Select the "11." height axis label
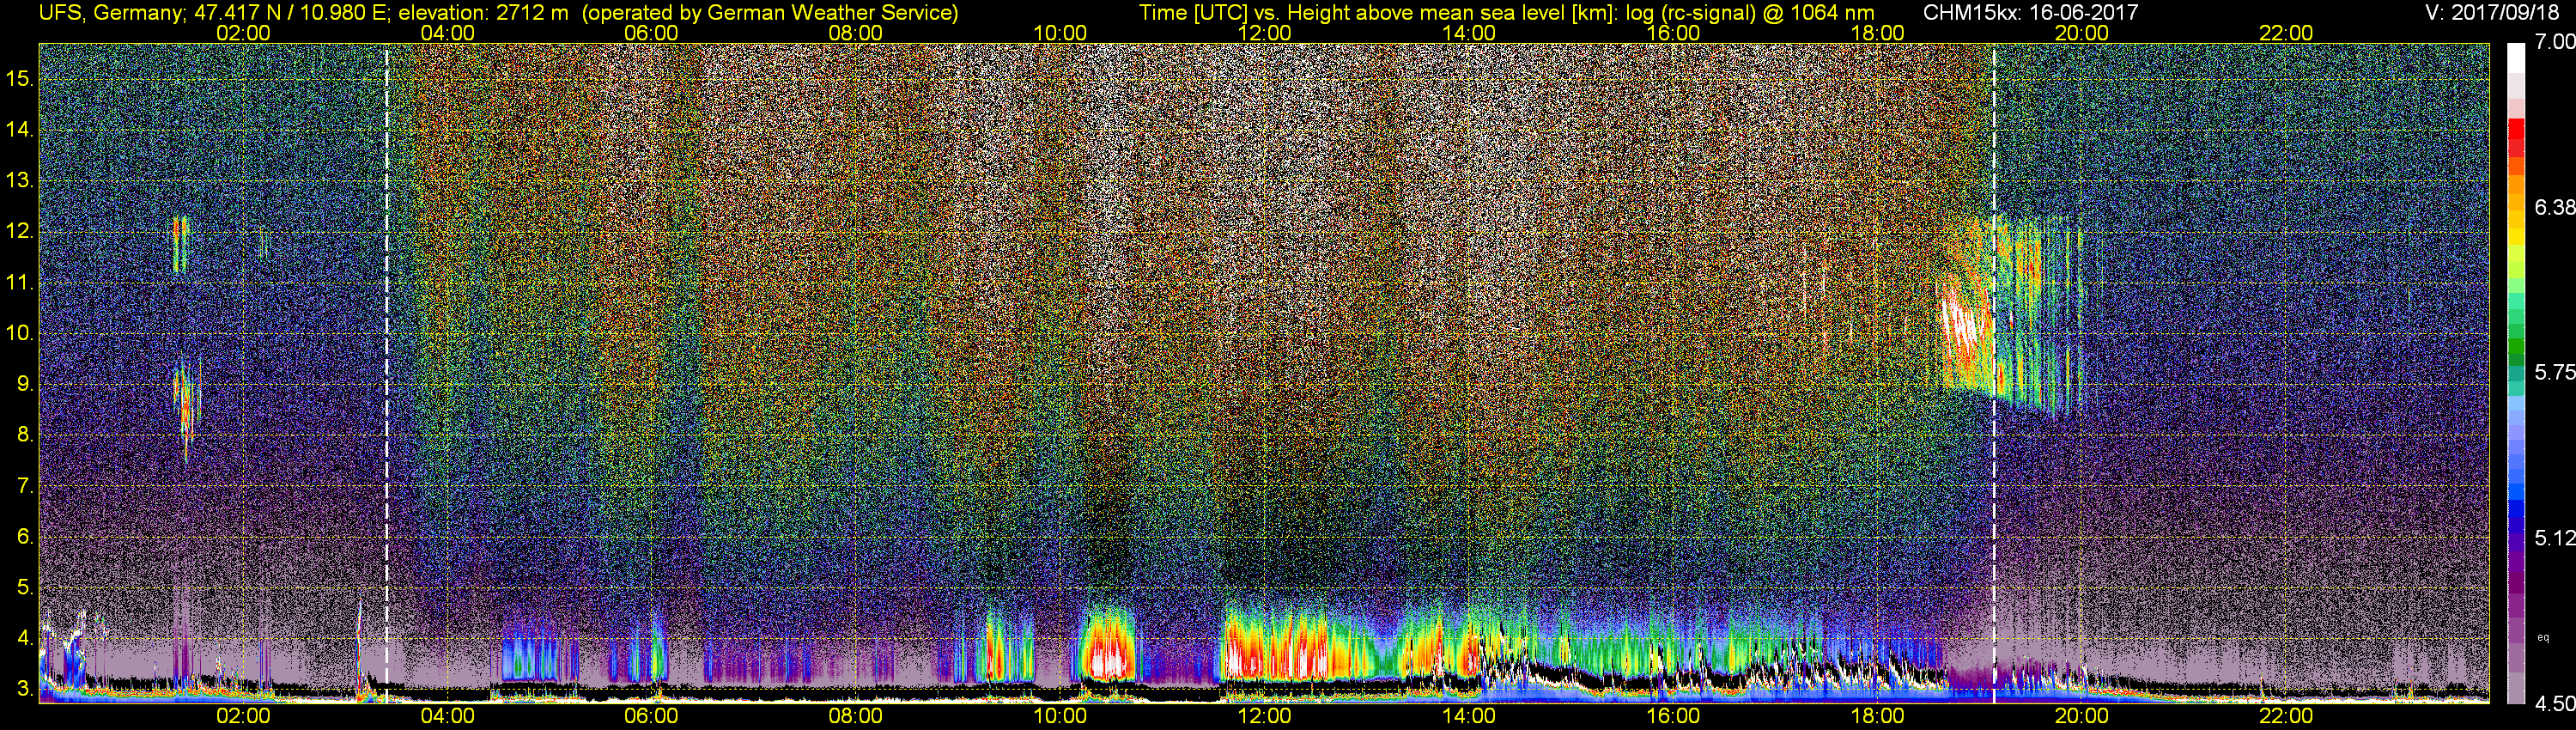The height and width of the screenshot is (730, 2576). pyautogui.click(x=20, y=283)
